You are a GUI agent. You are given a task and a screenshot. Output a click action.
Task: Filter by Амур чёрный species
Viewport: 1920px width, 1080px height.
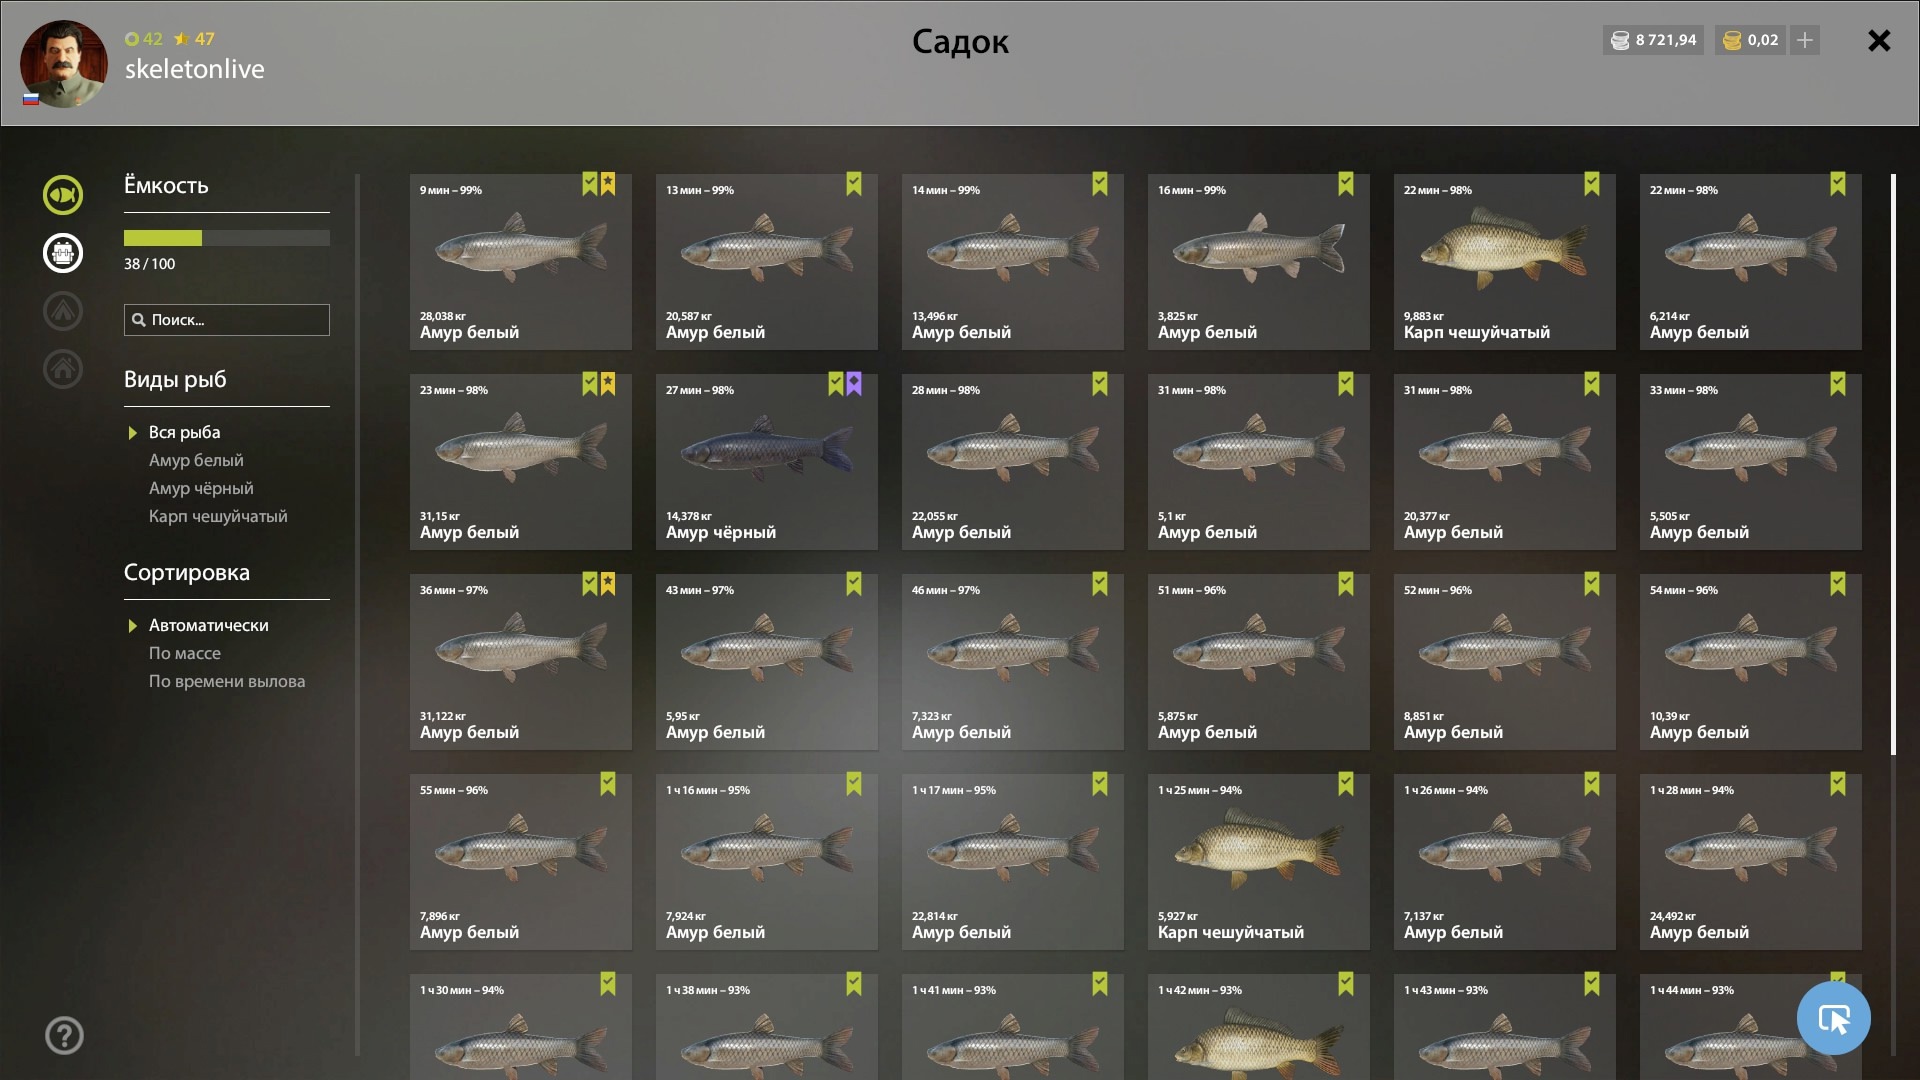[201, 488]
